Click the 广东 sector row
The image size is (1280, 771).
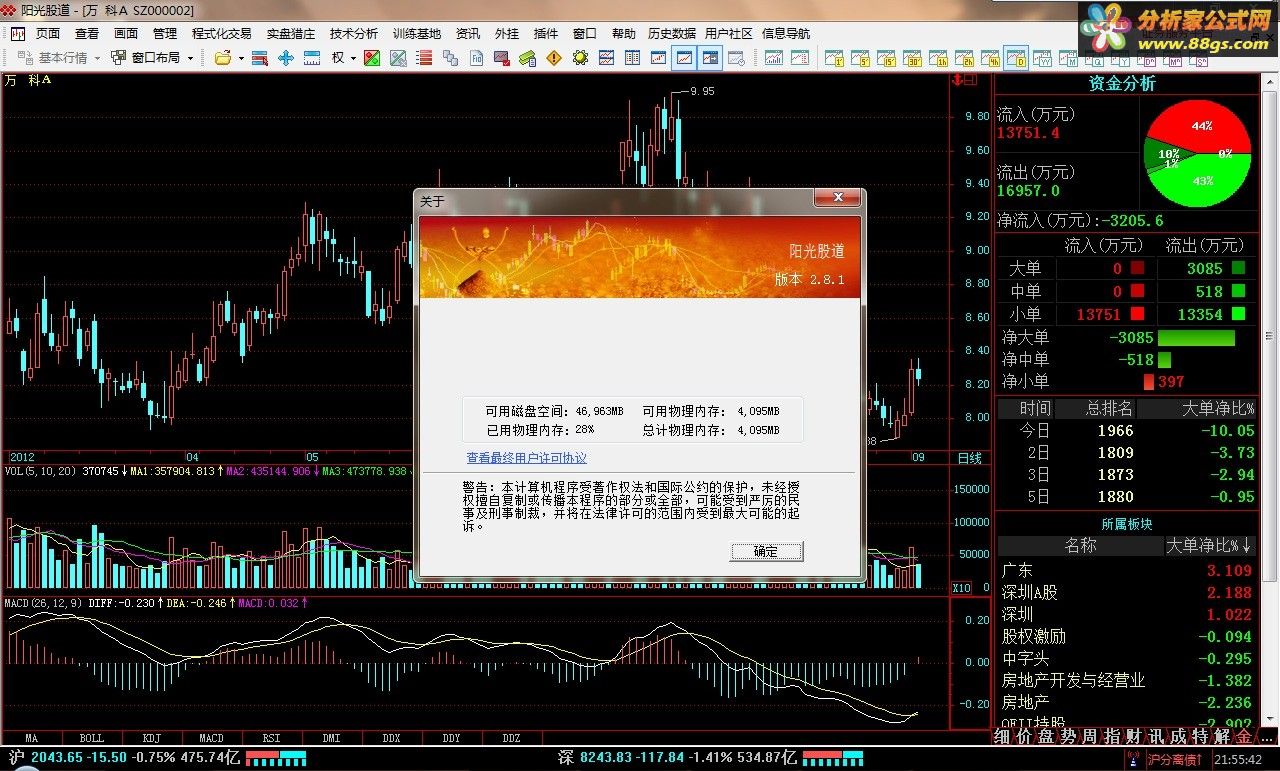click(1128, 570)
